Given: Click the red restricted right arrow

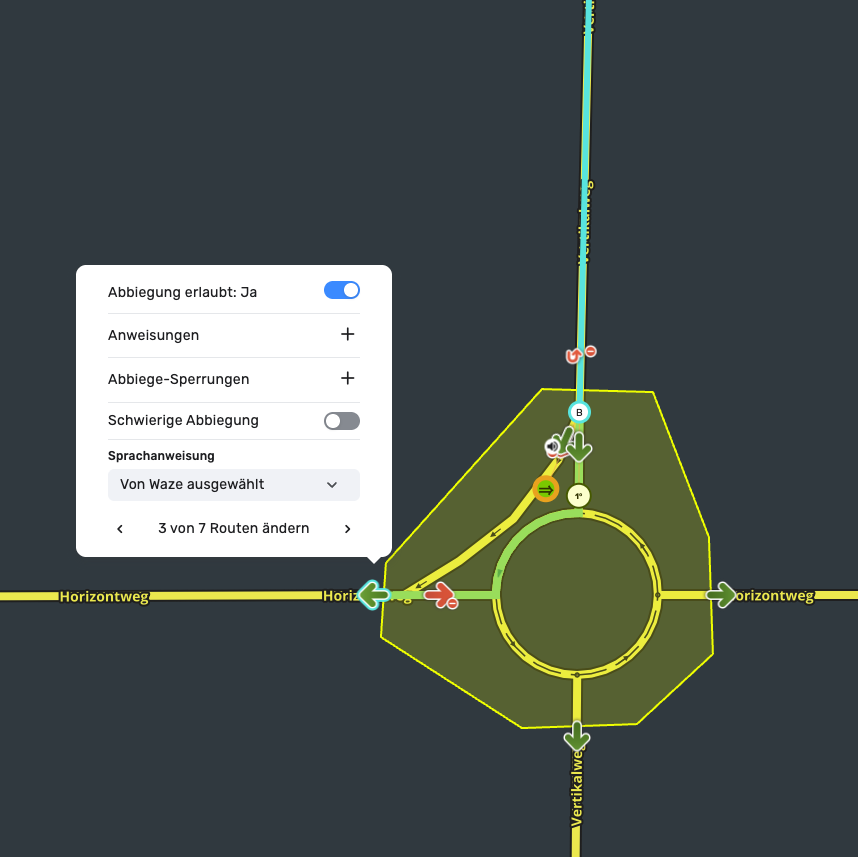Looking at the screenshot, I should (x=438, y=597).
